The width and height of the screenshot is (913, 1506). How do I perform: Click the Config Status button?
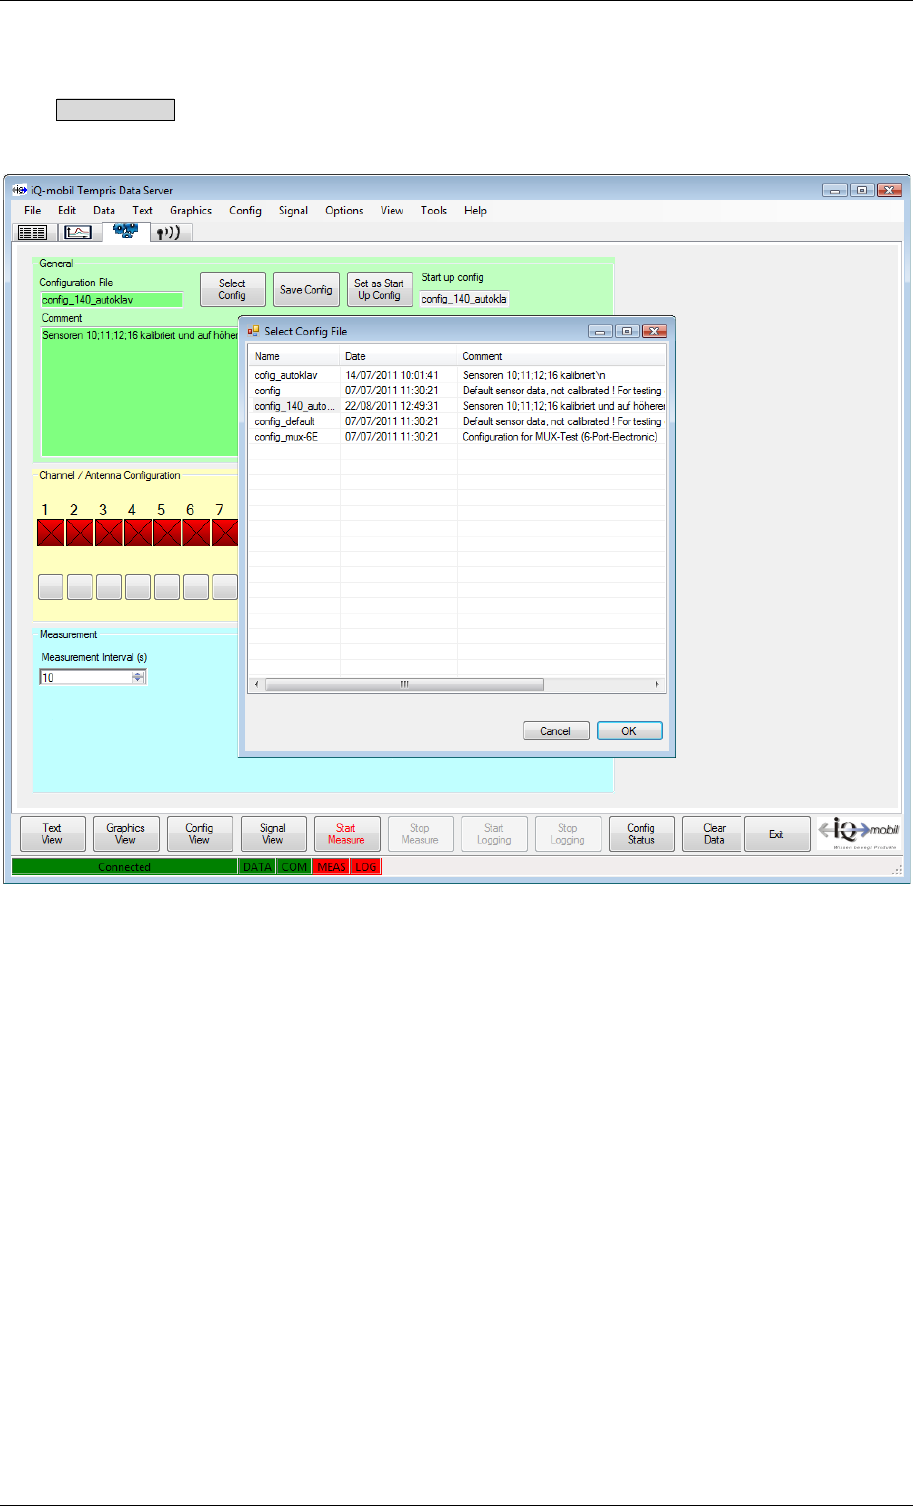[641, 834]
